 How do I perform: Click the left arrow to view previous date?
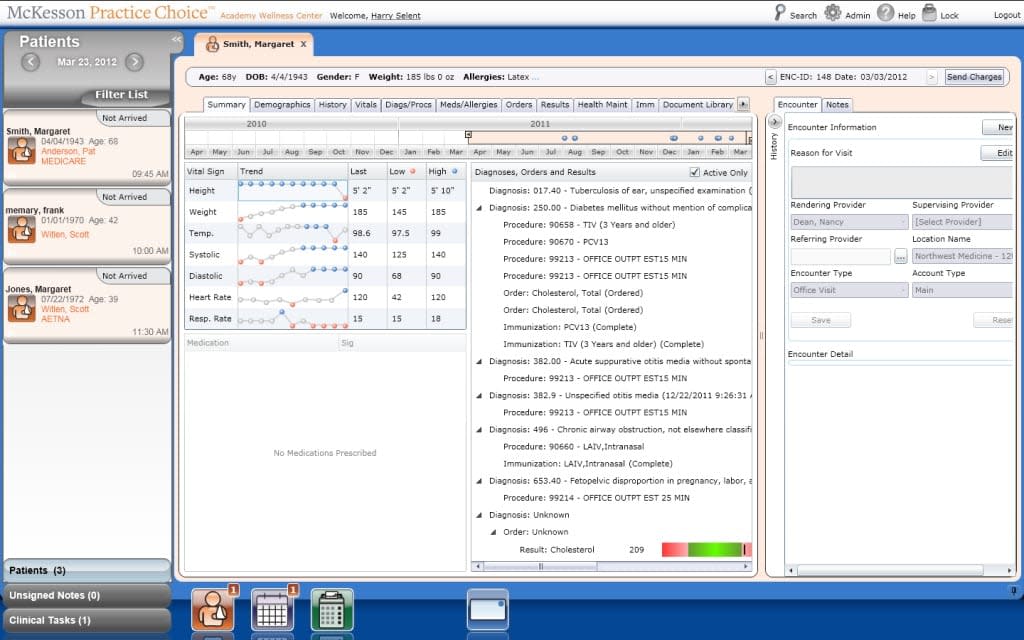(30, 60)
